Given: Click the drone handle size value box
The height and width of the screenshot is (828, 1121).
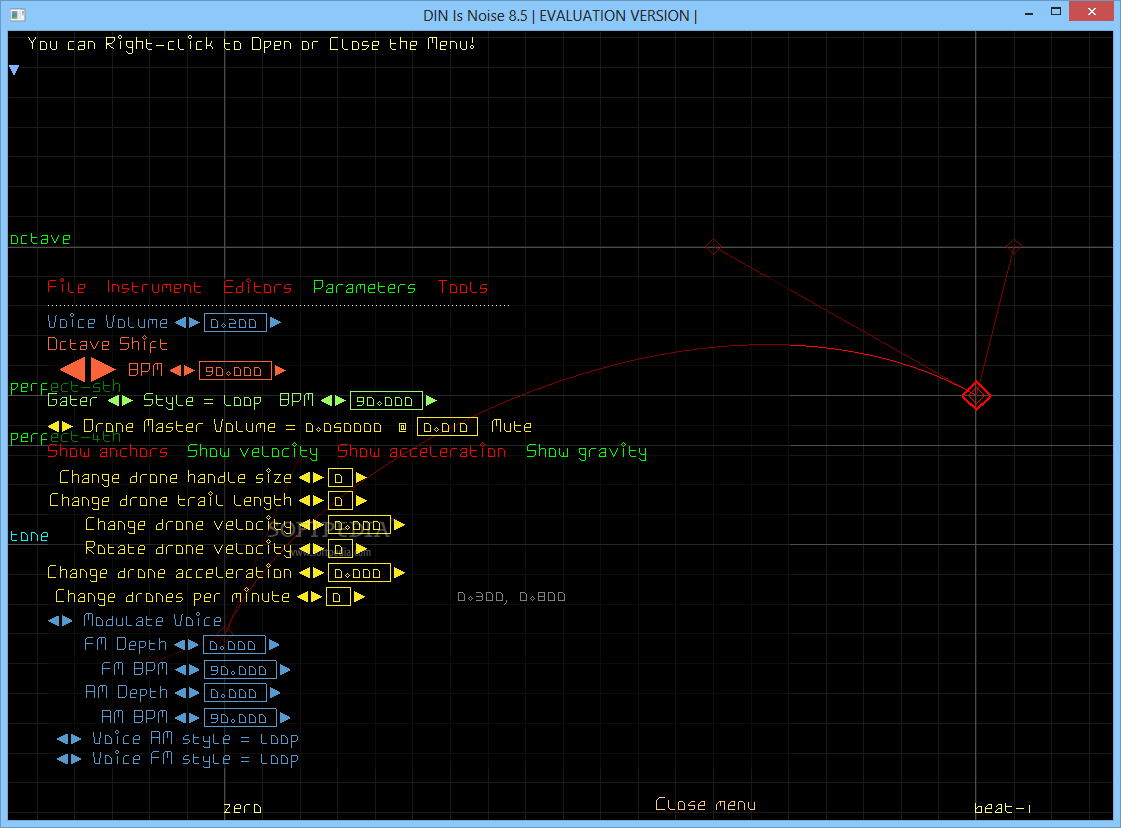Looking at the screenshot, I should click(x=340, y=478).
